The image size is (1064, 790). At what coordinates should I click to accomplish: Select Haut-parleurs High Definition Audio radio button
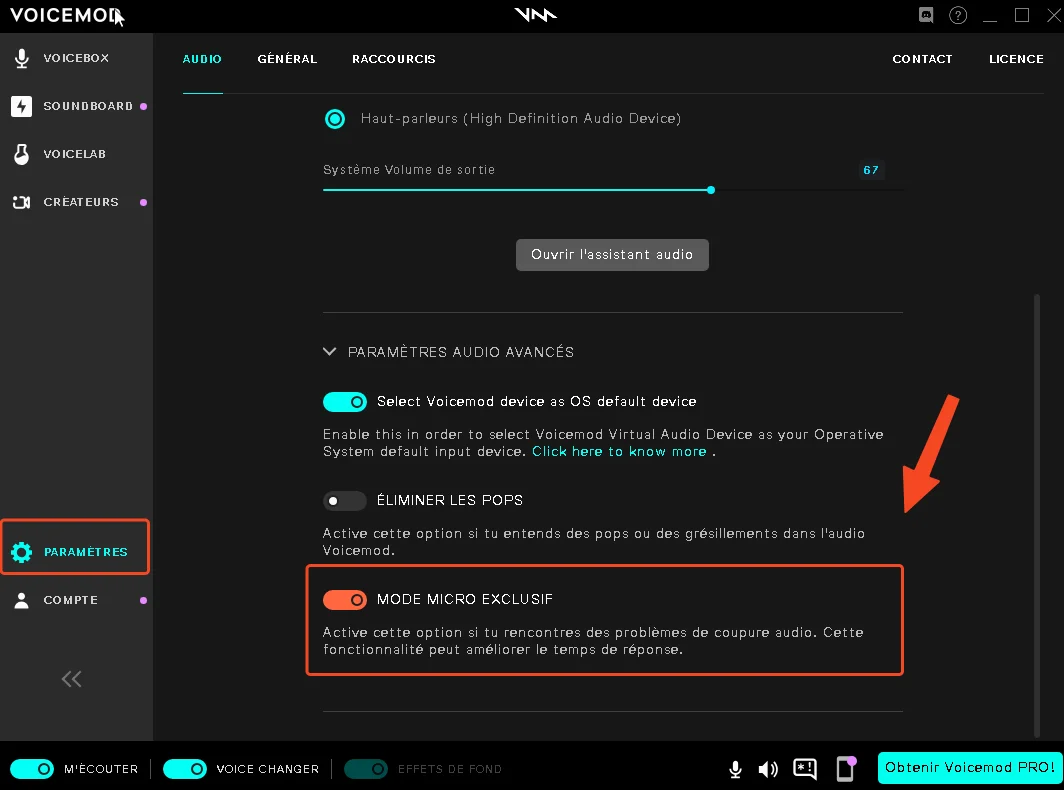pos(335,119)
